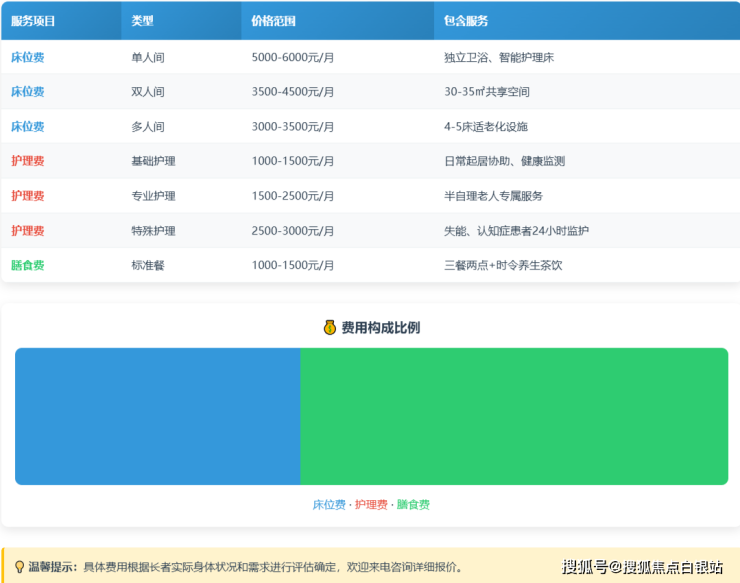Click the 包含服务 column header
Screen dimensions: 740x583
point(466,21)
